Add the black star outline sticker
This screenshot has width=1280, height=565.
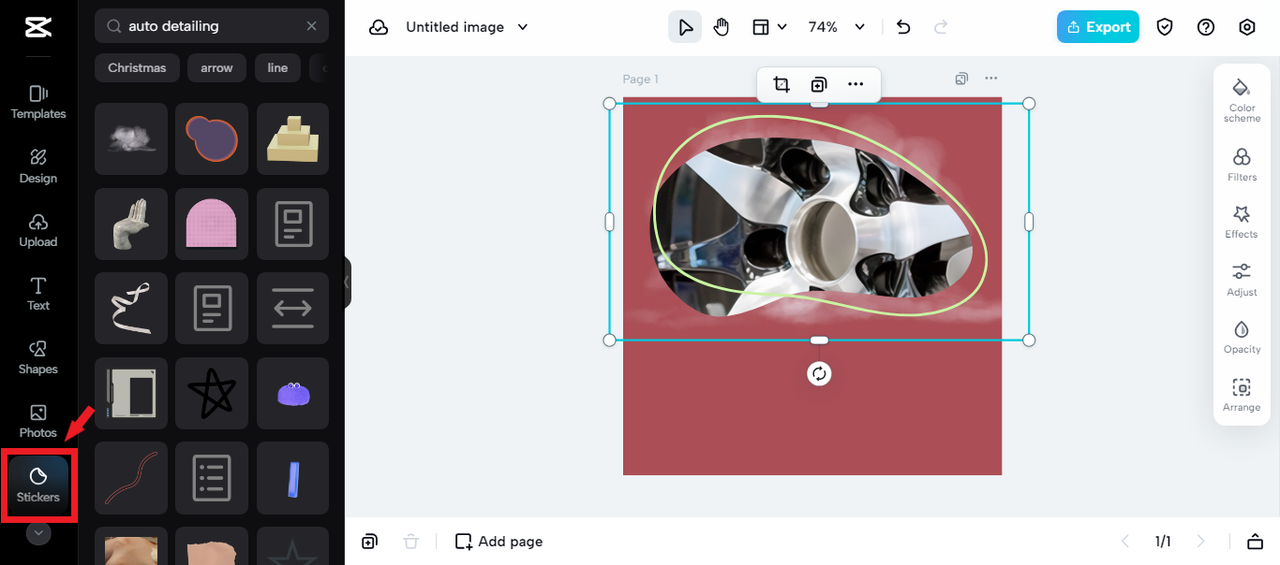[x=212, y=394]
